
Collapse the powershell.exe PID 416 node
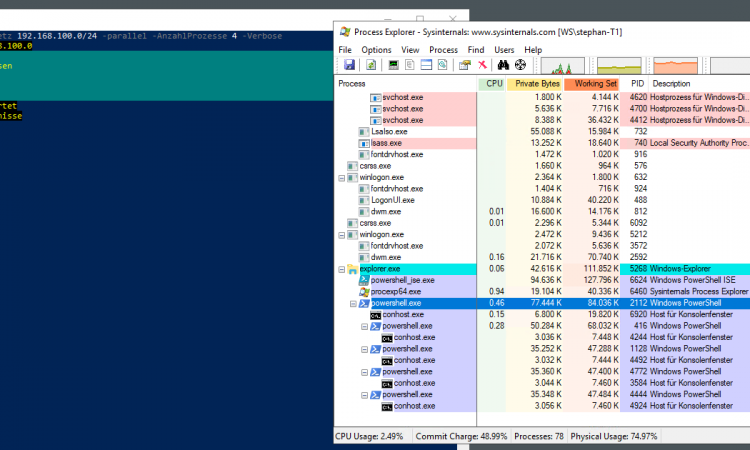[x=364, y=327]
